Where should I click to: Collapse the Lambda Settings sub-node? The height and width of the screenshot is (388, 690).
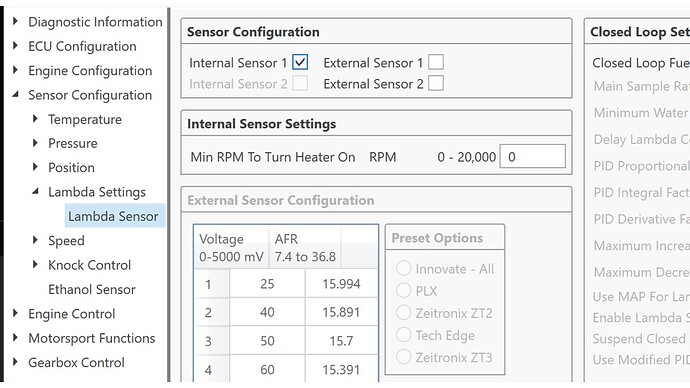click(35, 191)
